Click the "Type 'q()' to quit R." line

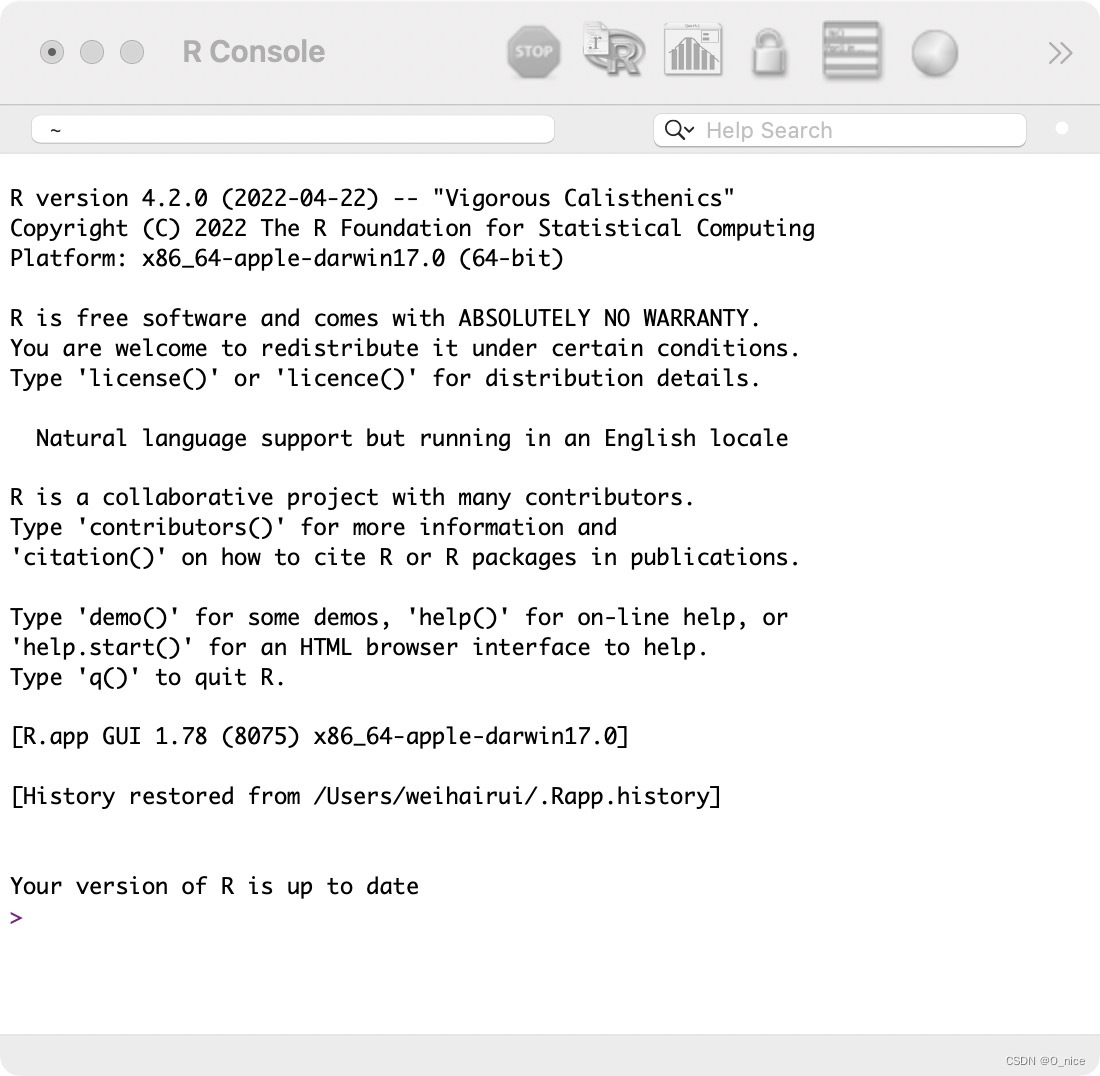(147, 678)
